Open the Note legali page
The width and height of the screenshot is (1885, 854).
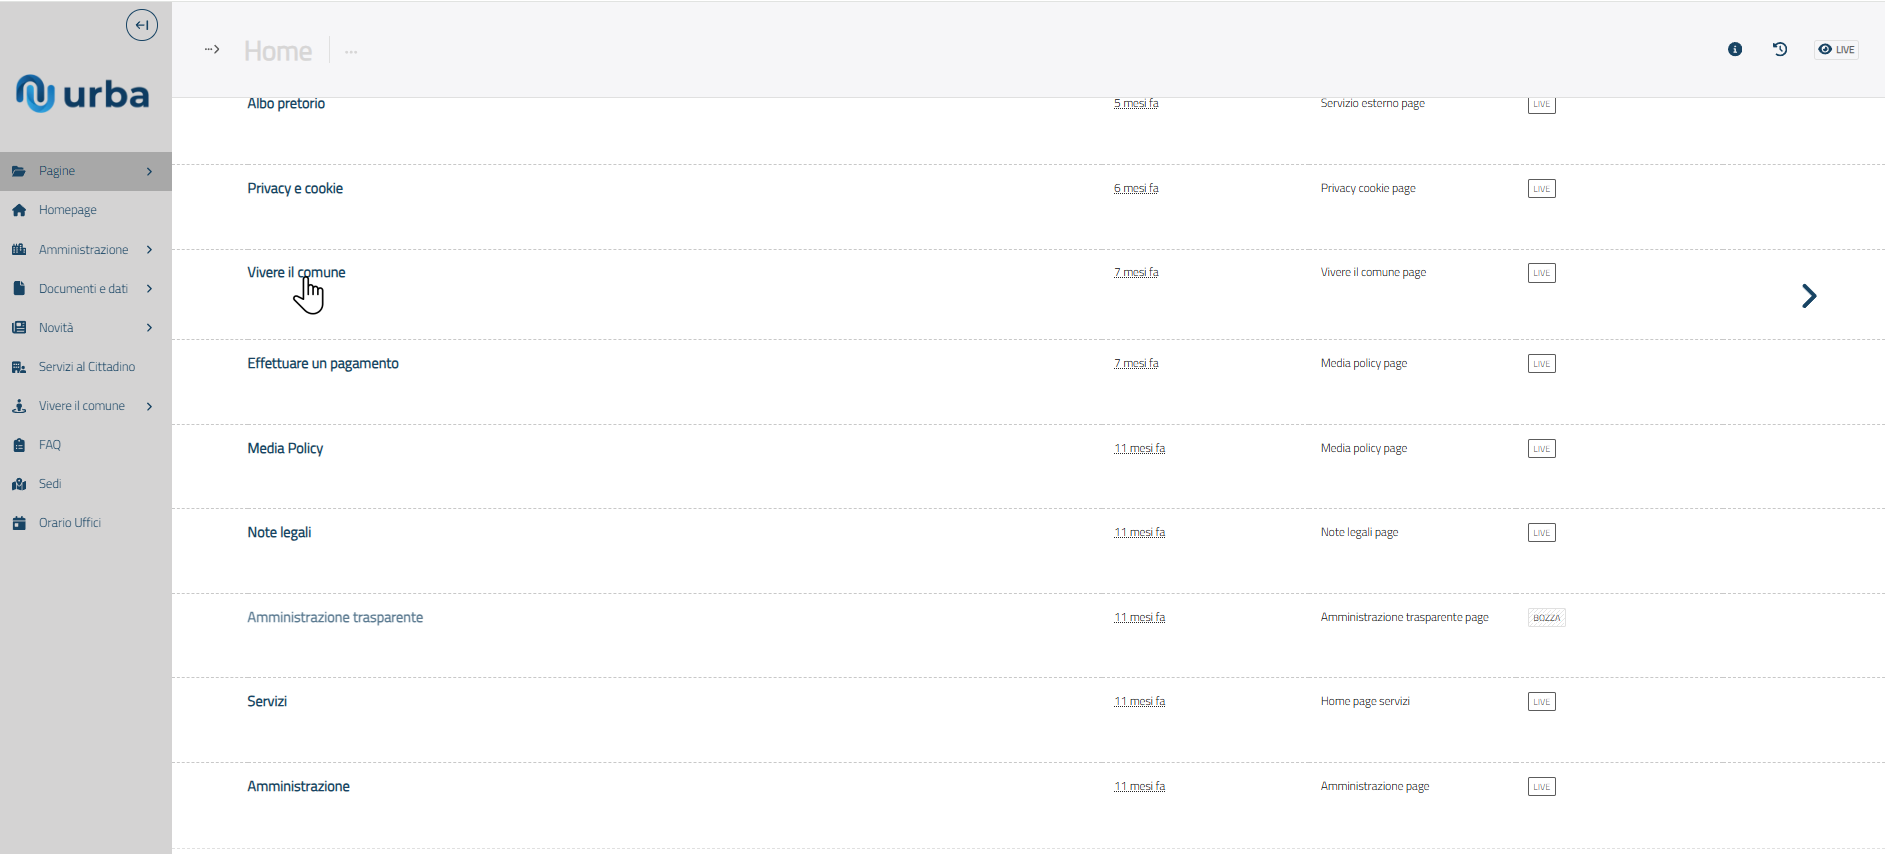pos(279,533)
